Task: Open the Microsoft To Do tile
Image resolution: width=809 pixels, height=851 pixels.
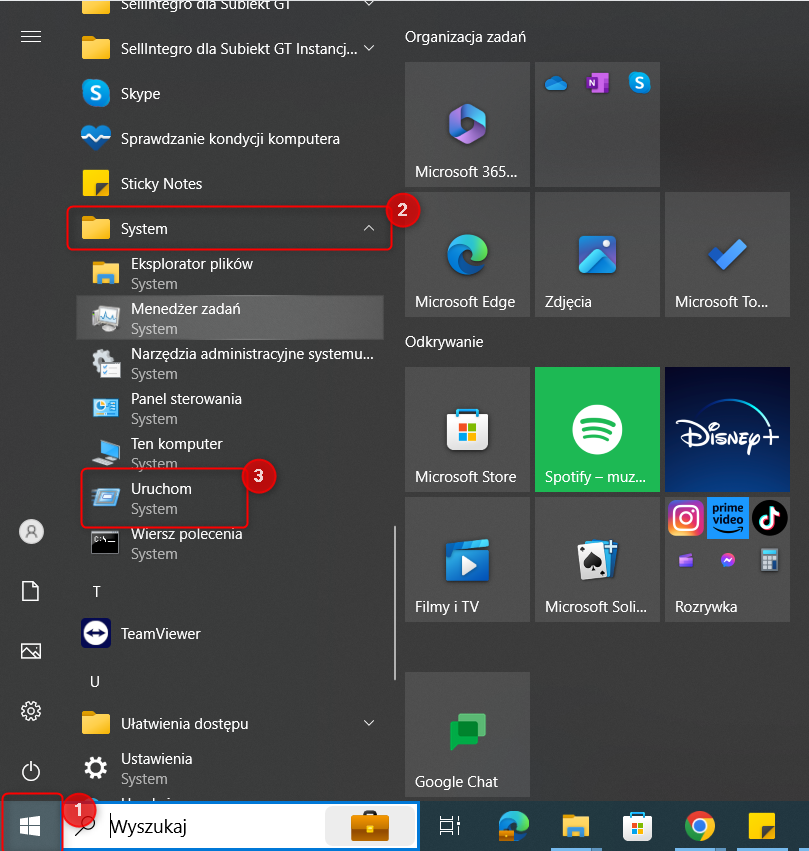Action: click(728, 255)
